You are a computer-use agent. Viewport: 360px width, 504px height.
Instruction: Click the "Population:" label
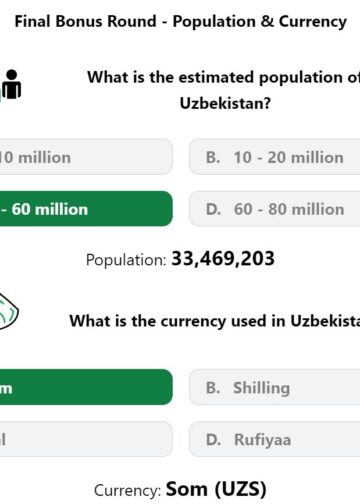click(x=126, y=260)
